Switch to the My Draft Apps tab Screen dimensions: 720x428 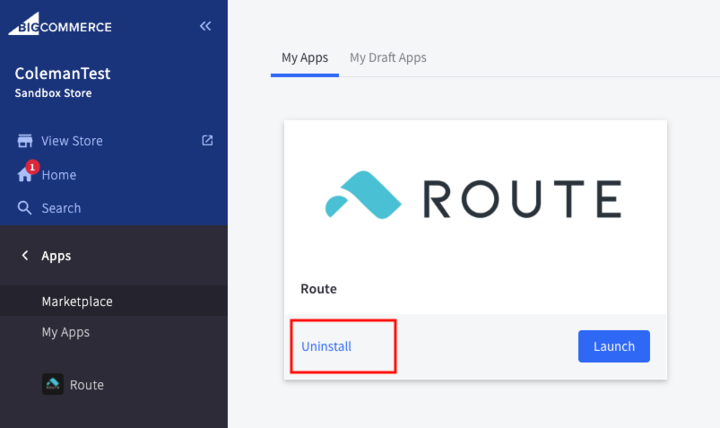(388, 58)
